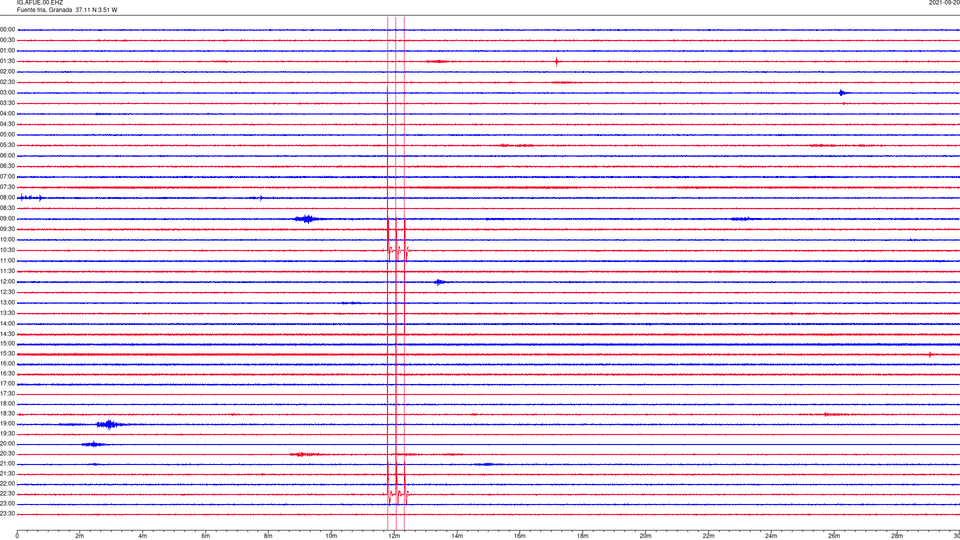Click the station code IG.AFUE.00.EHZ

(40, 3)
